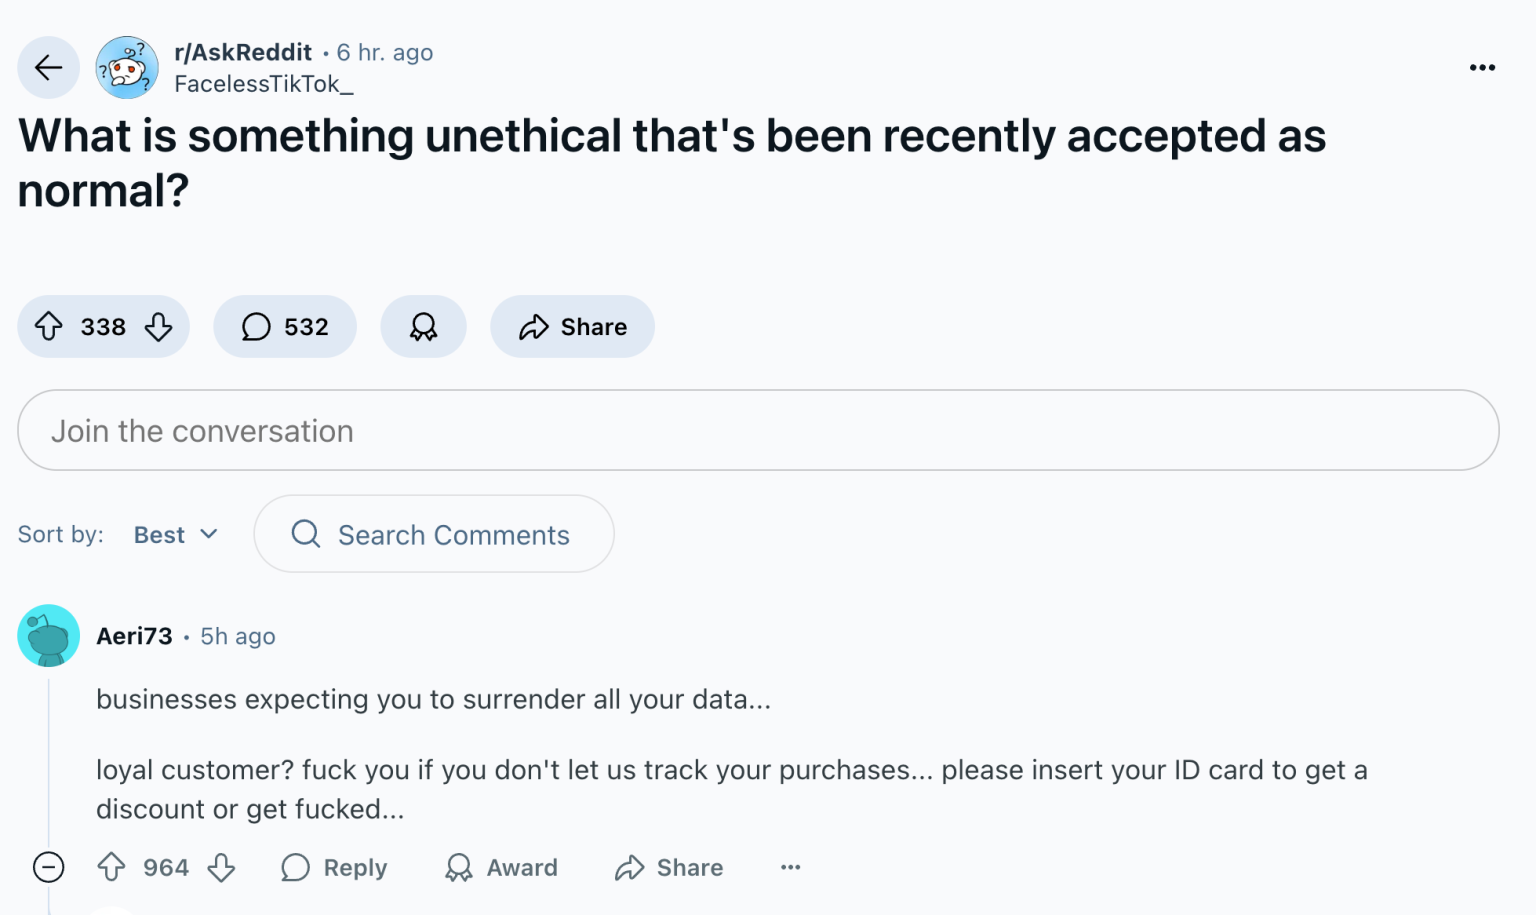Image resolution: width=1536 pixels, height=915 pixels.
Task: Click the back arrow to leave the post
Action: (48, 67)
